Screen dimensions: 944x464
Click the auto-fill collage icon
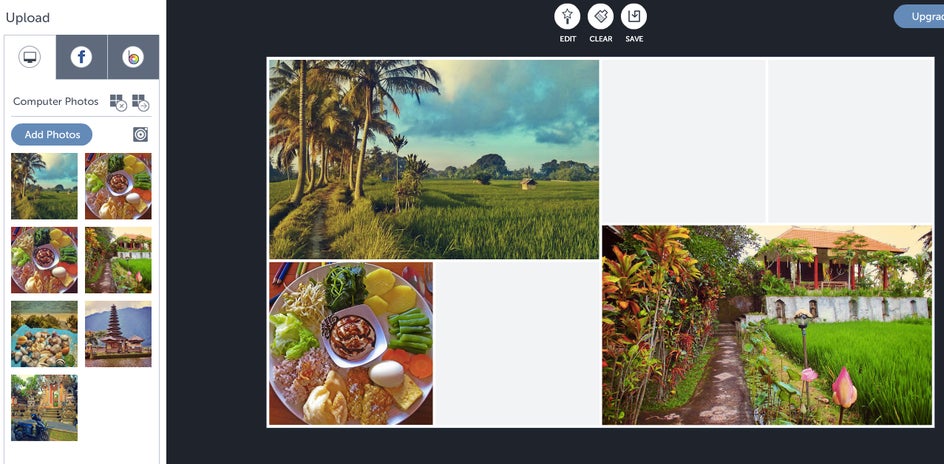[140, 102]
